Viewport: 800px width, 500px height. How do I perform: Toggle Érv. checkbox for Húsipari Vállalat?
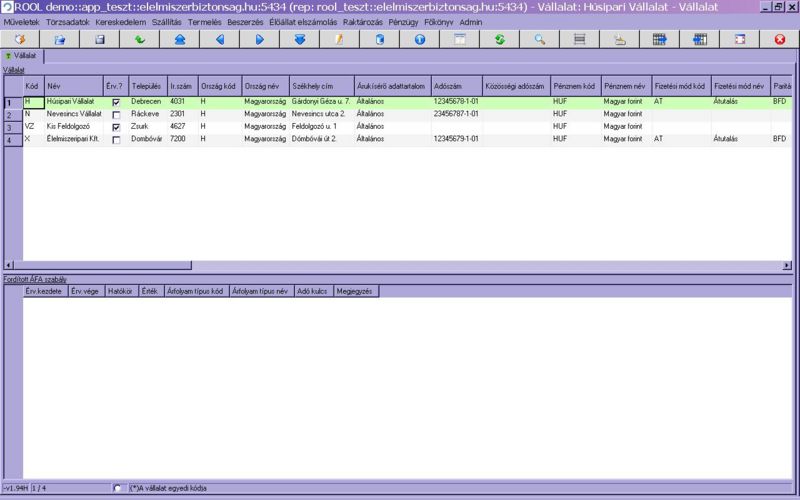(x=116, y=102)
